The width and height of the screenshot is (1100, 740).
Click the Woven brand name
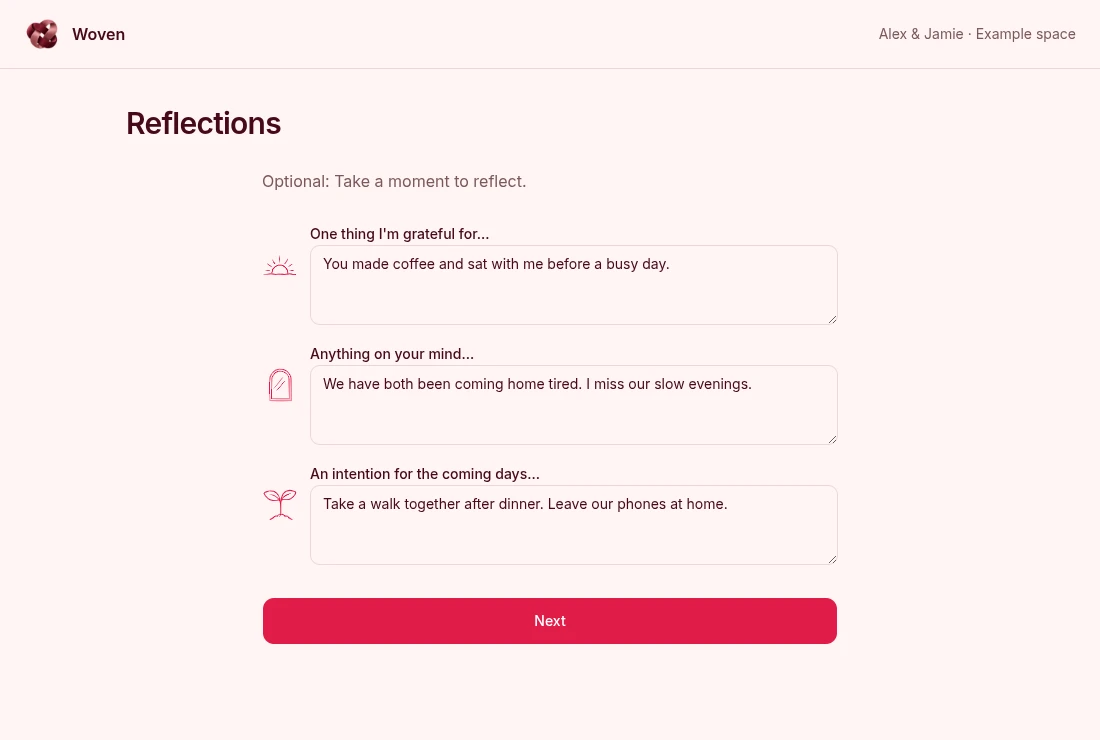click(x=98, y=34)
